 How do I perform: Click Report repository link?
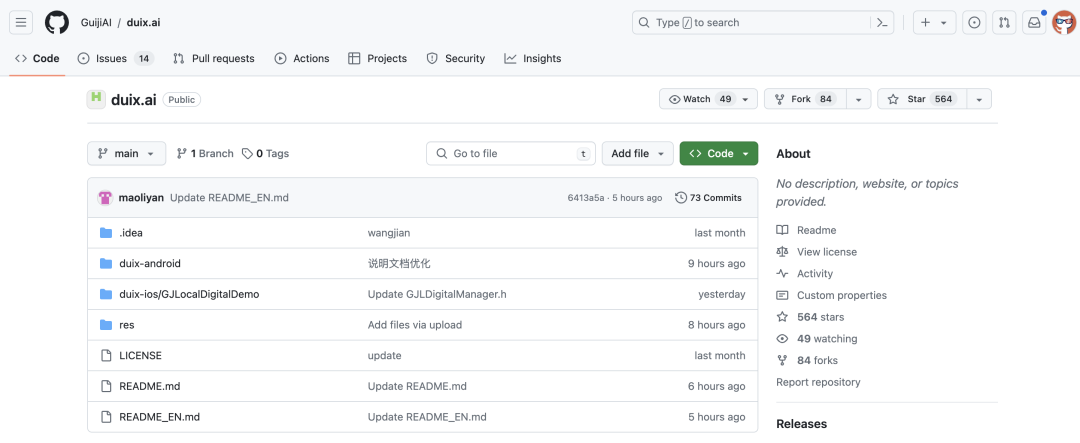[x=818, y=382]
